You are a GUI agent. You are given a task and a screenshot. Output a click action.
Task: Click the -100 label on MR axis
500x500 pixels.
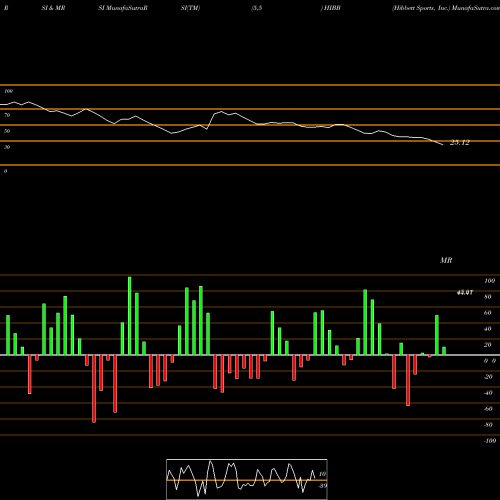click(490, 441)
